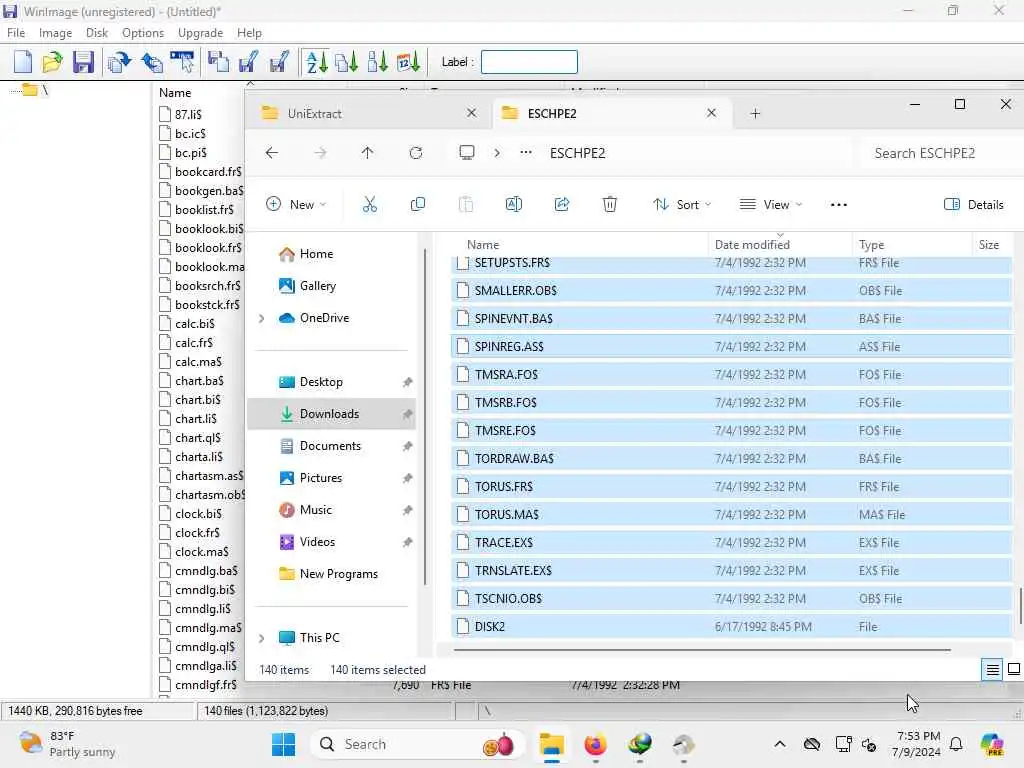Viewport: 1024px width, 768px height.
Task: Open the Image menu in WinImage
Action: [56, 33]
